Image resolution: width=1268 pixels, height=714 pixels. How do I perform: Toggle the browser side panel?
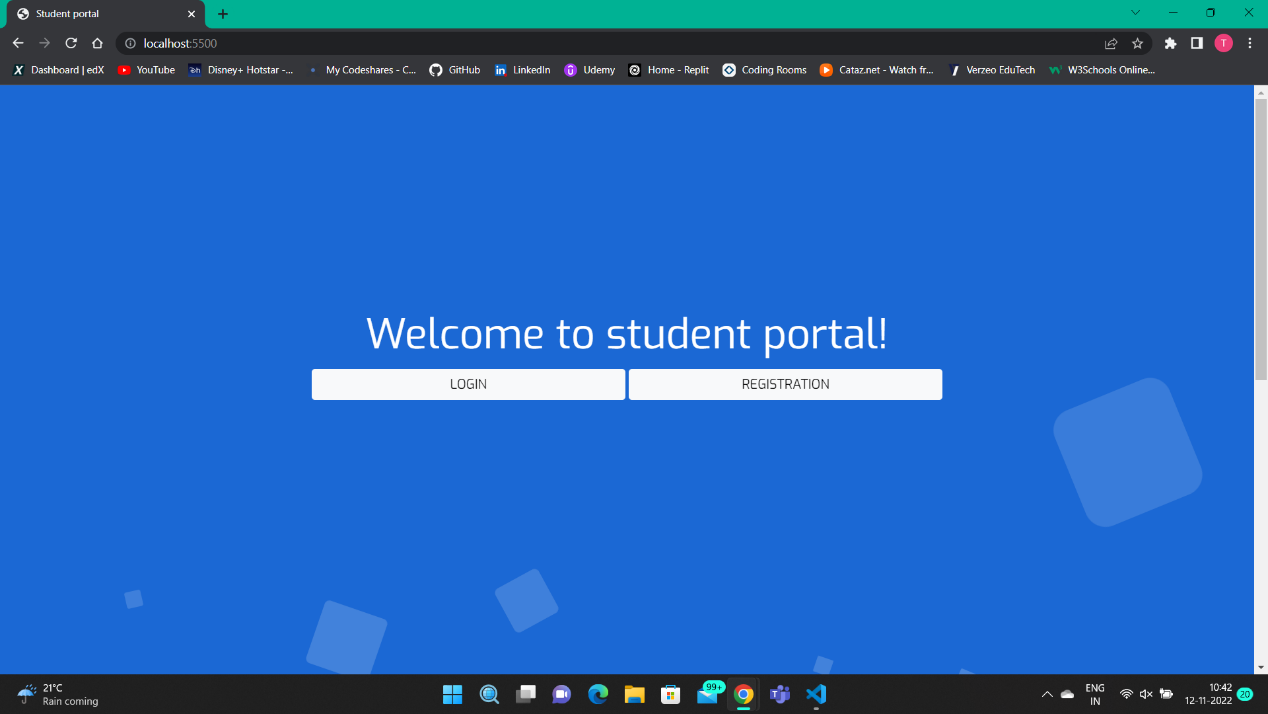[1196, 43]
